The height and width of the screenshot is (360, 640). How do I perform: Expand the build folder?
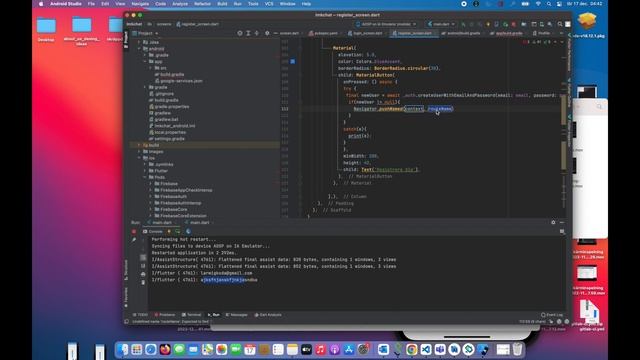coord(139,145)
